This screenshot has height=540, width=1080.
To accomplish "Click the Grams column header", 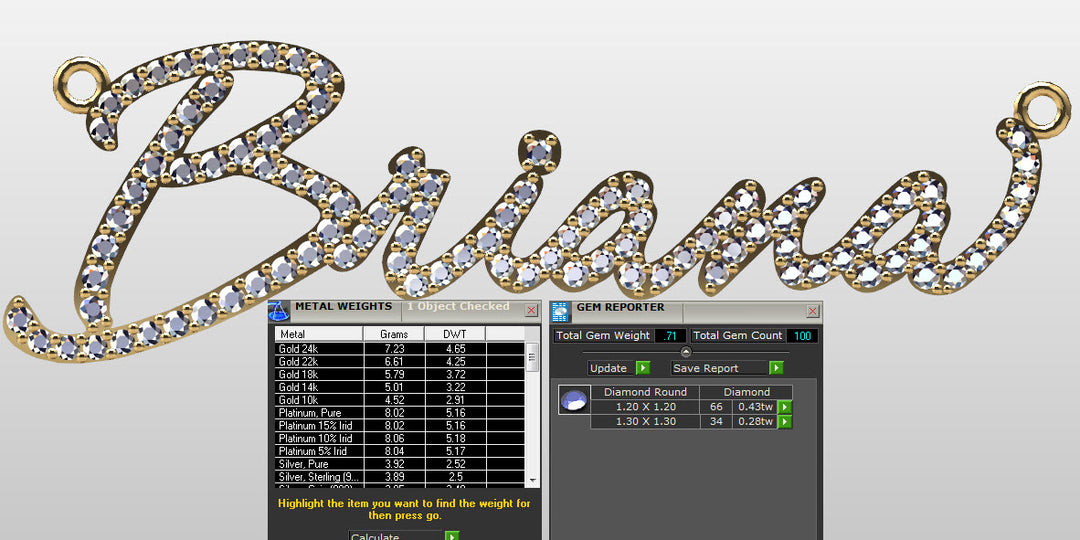I will (x=394, y=334).
